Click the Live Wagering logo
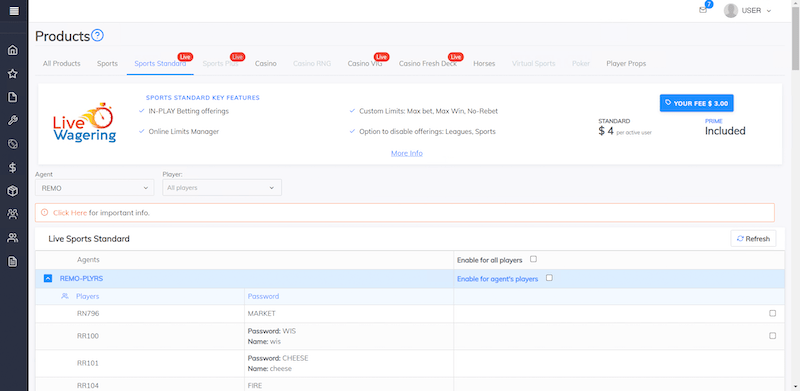This screenshot has height=391, width=800. point(85,123)
